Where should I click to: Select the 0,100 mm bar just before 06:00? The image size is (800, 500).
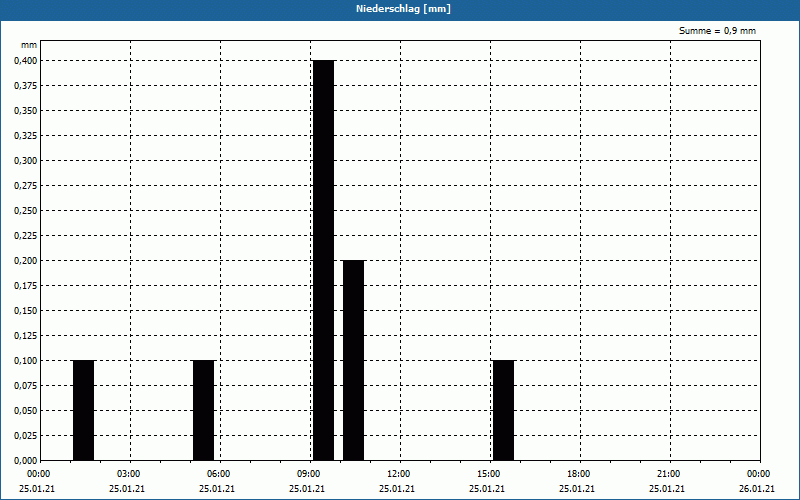pyautogui.click(x=204, y=410)
